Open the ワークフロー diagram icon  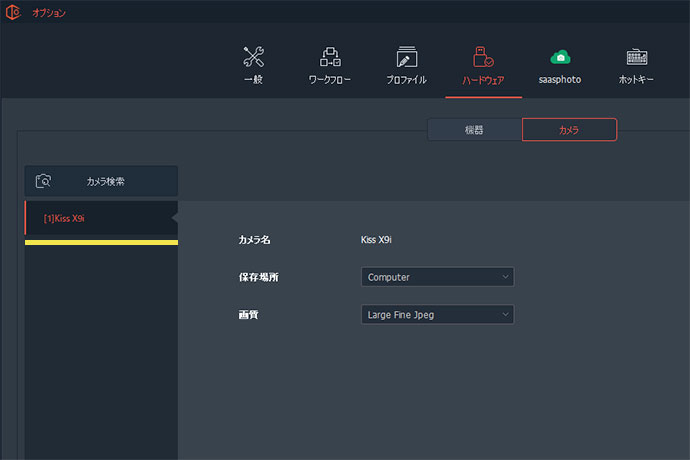329,57
